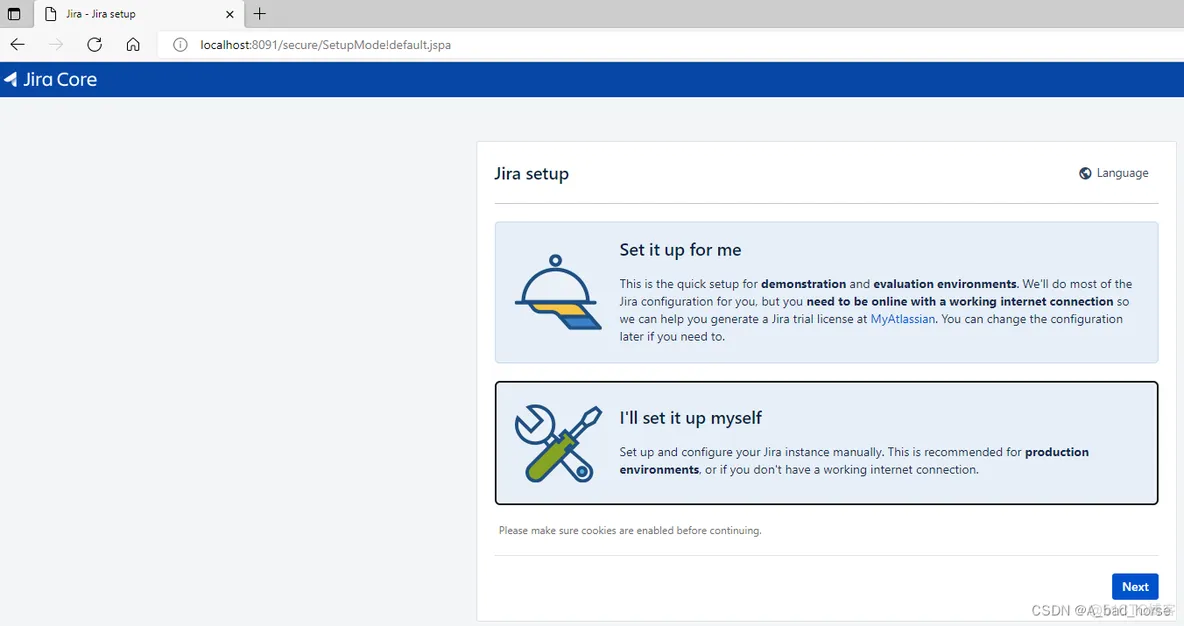
Task: Reload the page with refresh icon
Action: point(94,45)
